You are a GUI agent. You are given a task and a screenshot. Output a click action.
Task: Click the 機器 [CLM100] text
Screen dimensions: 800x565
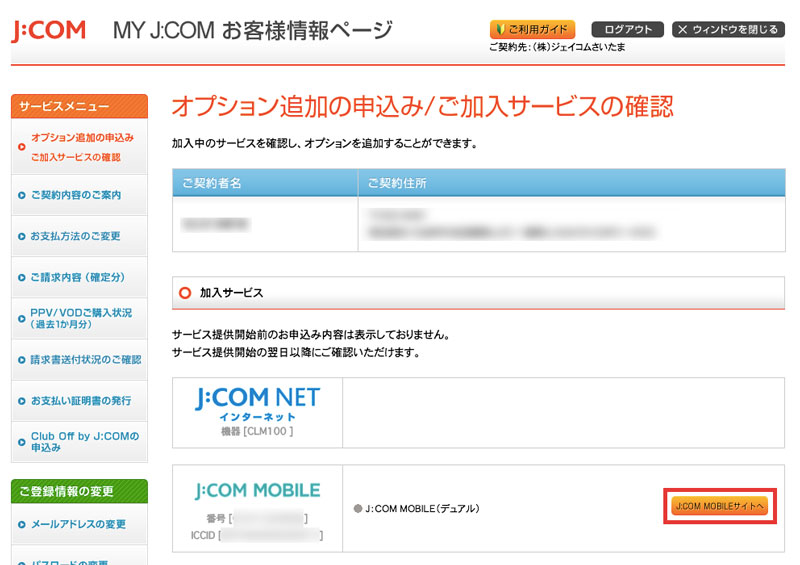[x=257, y=431]
